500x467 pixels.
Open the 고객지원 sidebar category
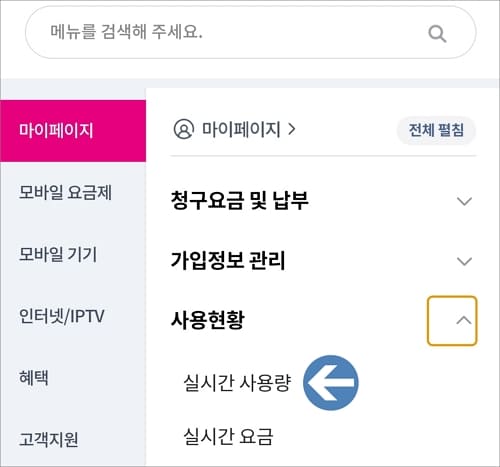(49, 439)
